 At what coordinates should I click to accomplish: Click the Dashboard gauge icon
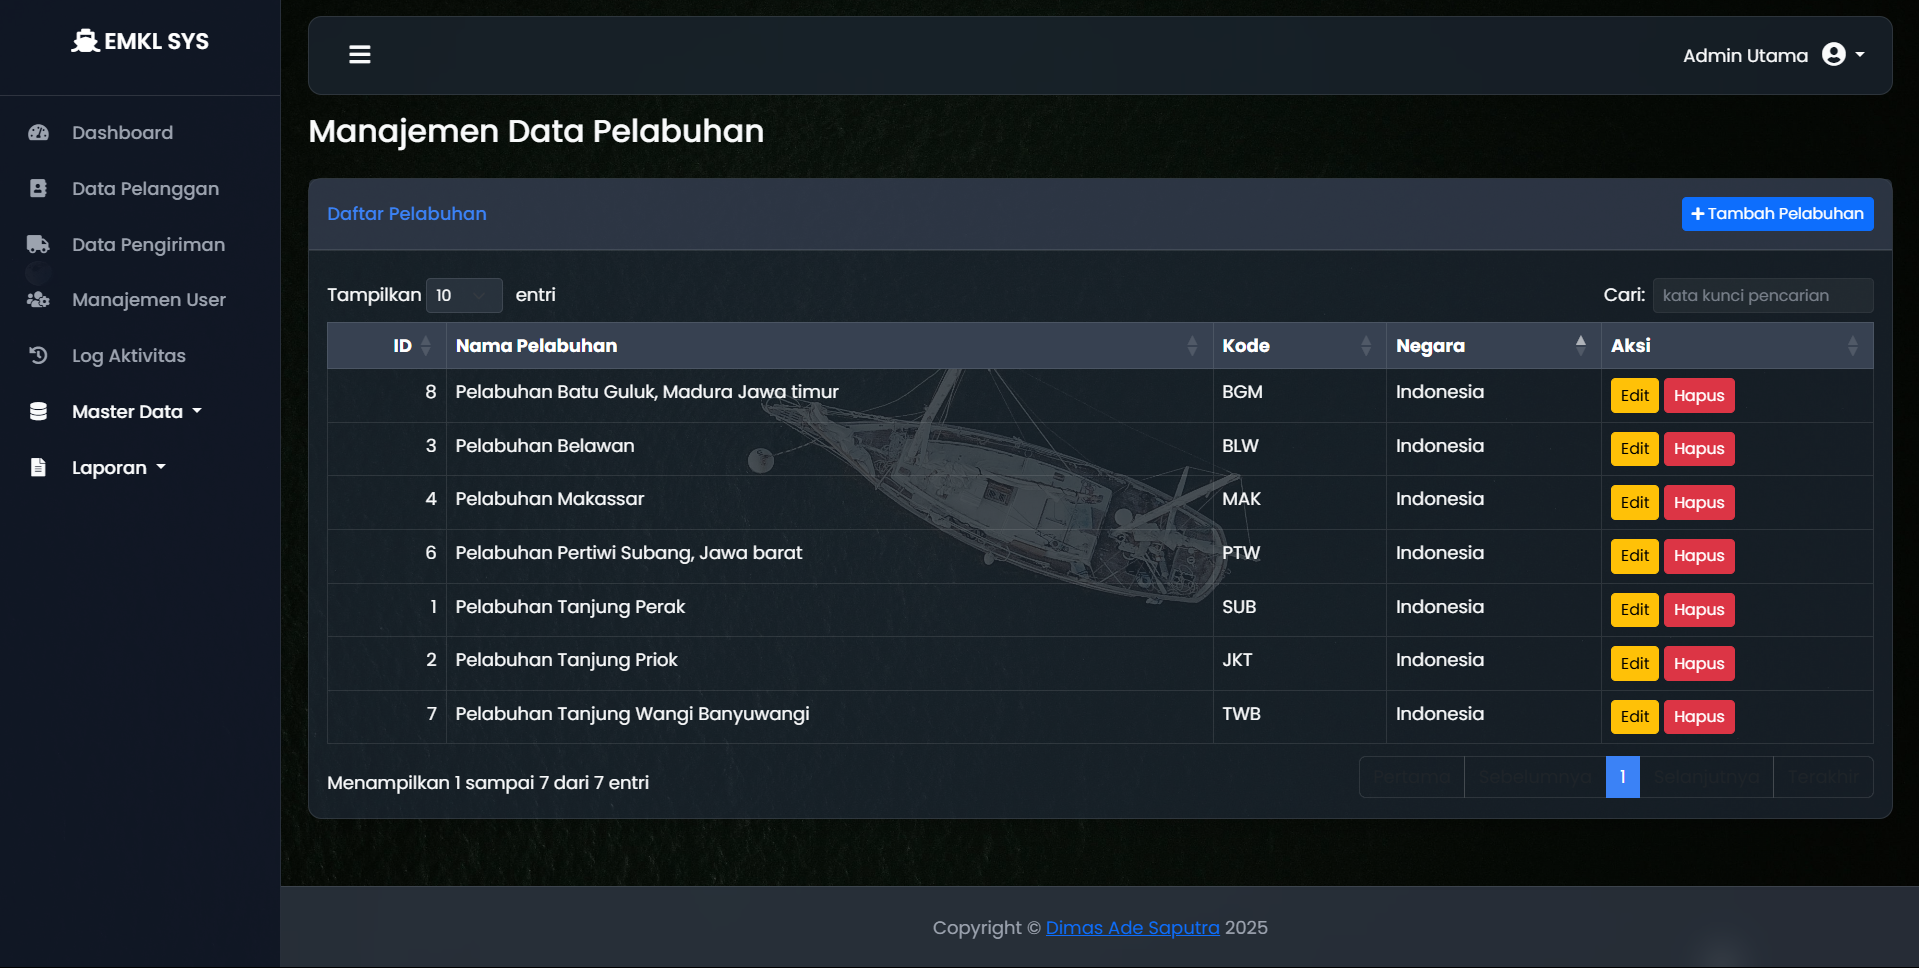coord(39,133)
